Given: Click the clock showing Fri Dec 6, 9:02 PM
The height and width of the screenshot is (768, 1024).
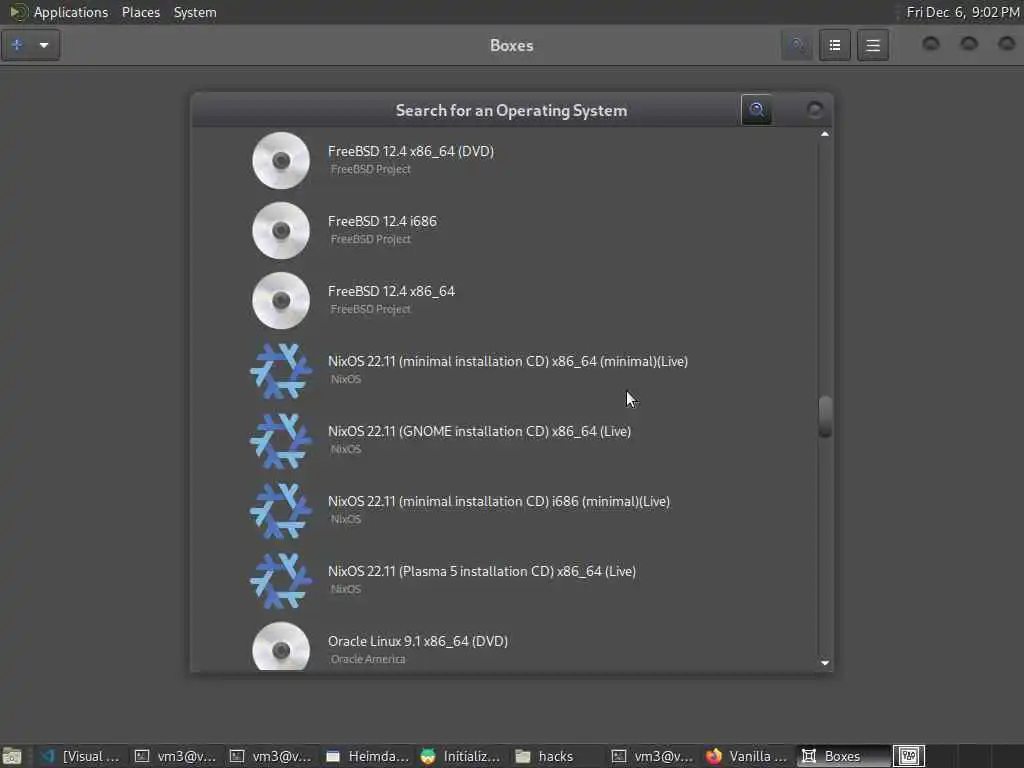Looking at the screenshot, I should pyautogui.click(x=963, y=12).
